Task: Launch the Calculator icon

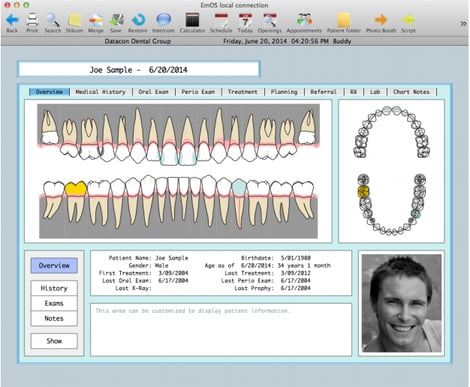Action: [x=192, y=20]
